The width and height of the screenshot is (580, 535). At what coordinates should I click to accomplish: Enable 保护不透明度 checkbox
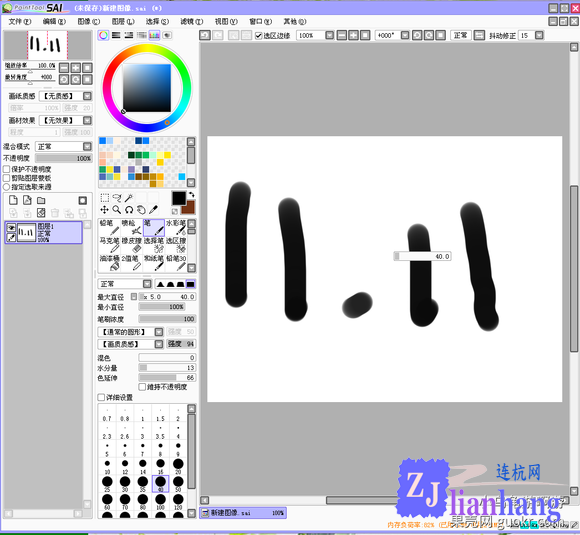[x=6, y=169]
